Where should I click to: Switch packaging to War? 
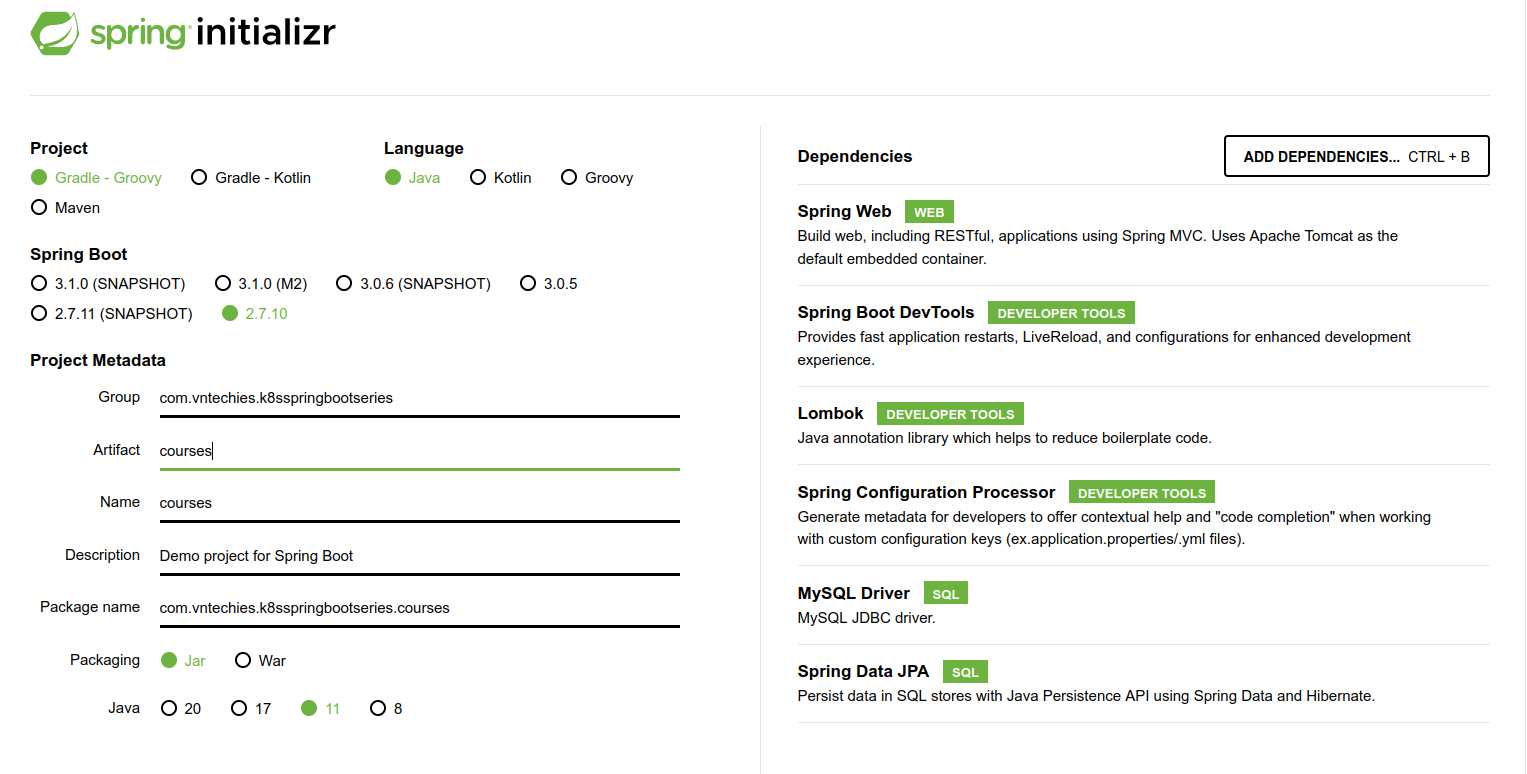[243, 661]
